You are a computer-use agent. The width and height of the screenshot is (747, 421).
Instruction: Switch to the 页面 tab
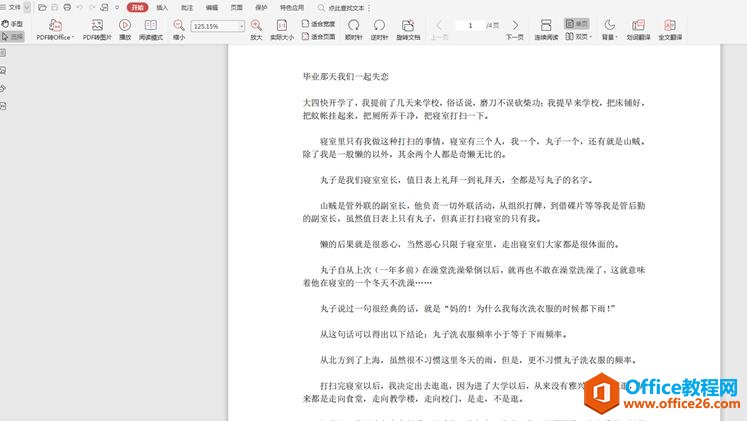[x=236, y=8]
